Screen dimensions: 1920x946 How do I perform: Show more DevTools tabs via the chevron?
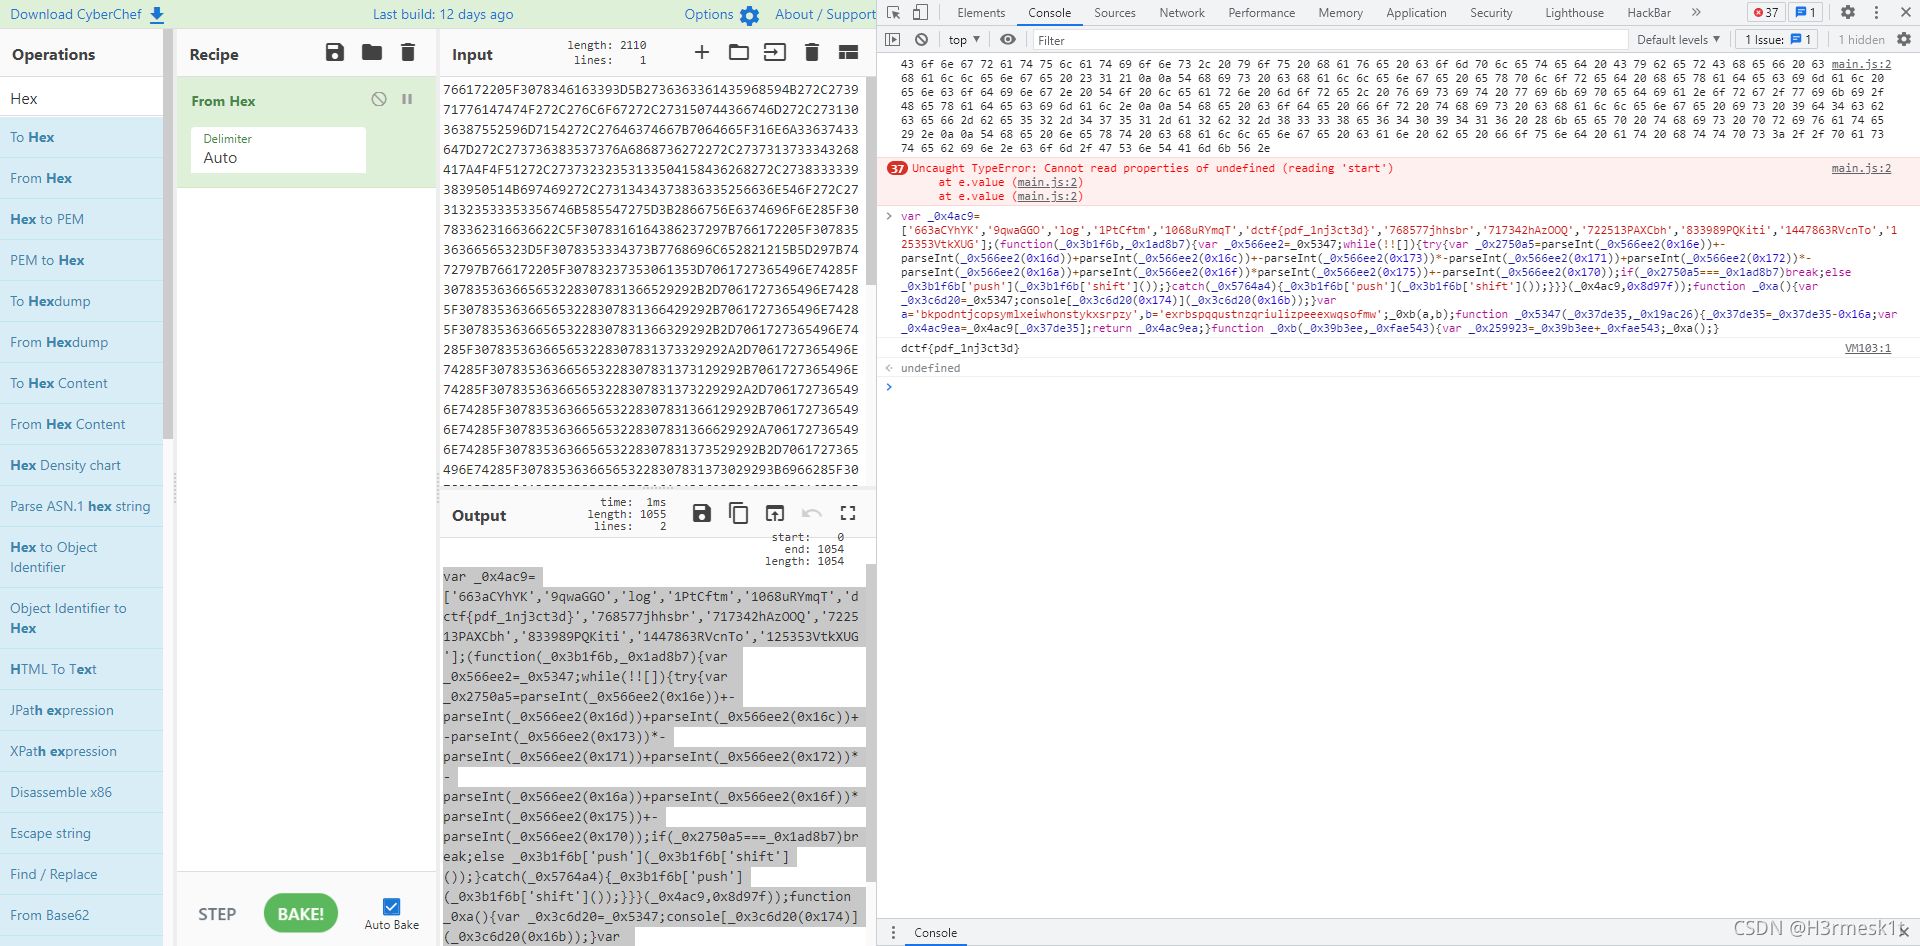[x=1696, y=13]
